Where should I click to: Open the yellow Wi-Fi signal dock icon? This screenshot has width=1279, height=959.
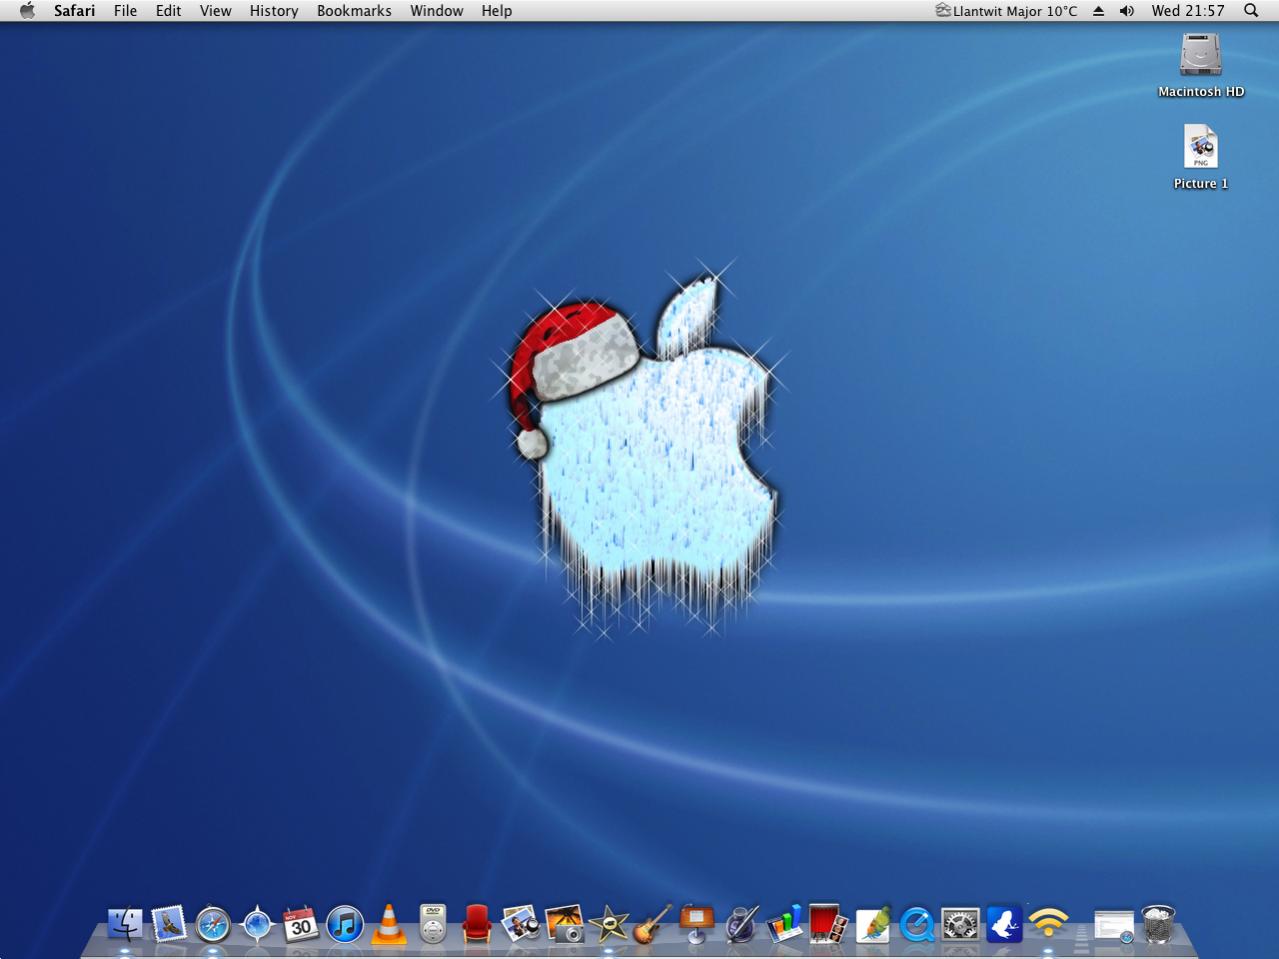(1048, 924)
